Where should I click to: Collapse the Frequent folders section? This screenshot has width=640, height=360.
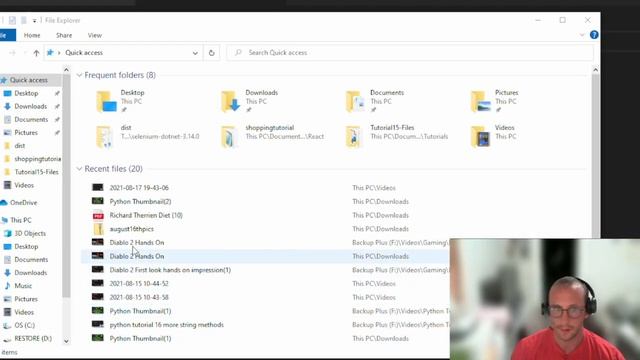coord(79,75)
